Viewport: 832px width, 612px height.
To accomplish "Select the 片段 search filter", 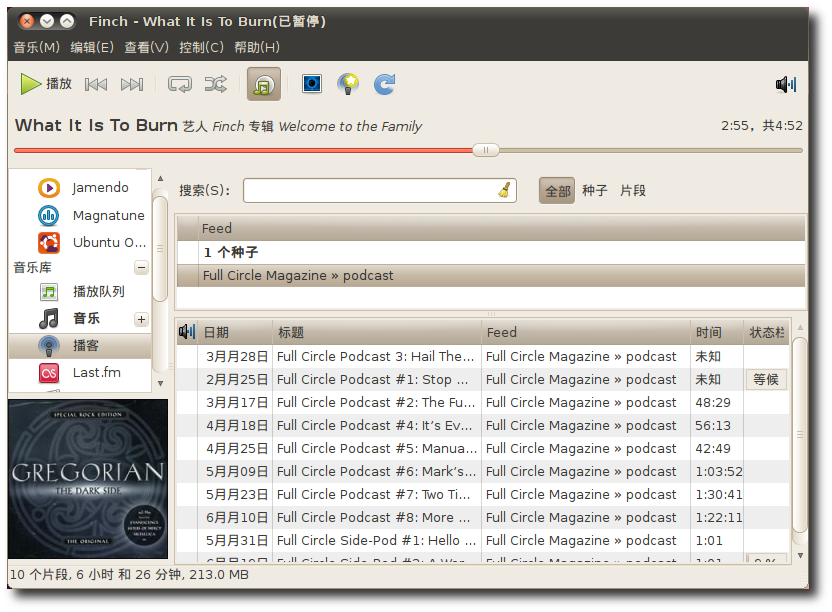I will (632, 191).
